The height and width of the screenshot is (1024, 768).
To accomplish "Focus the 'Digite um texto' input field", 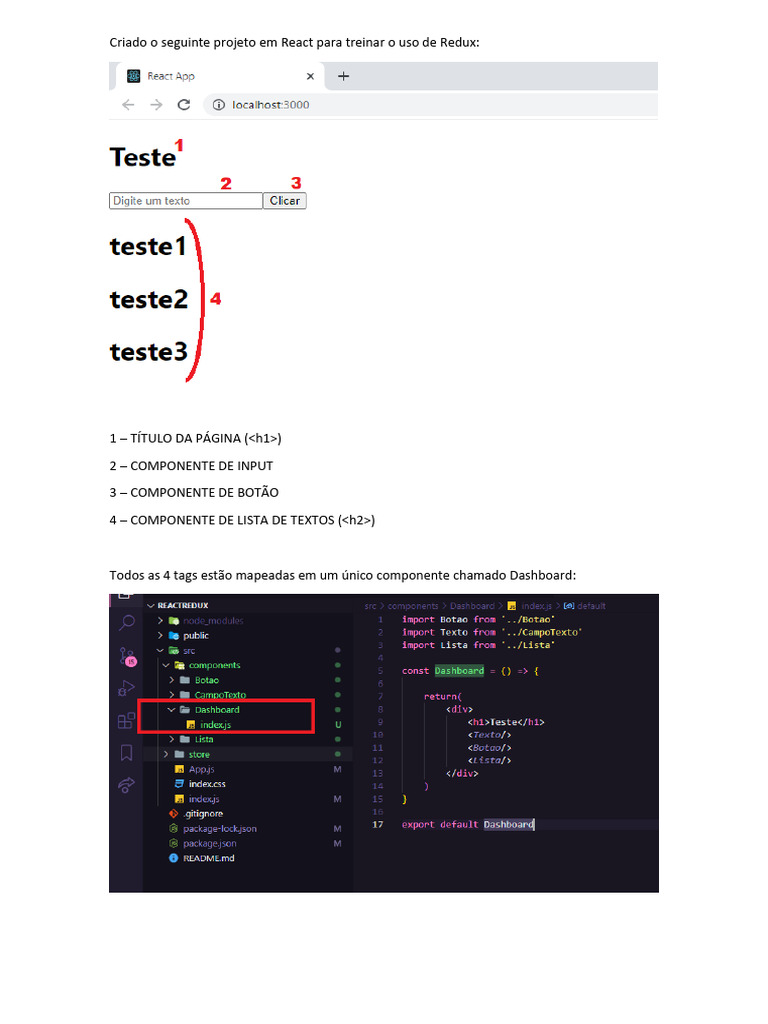I will tap(185, 200).
